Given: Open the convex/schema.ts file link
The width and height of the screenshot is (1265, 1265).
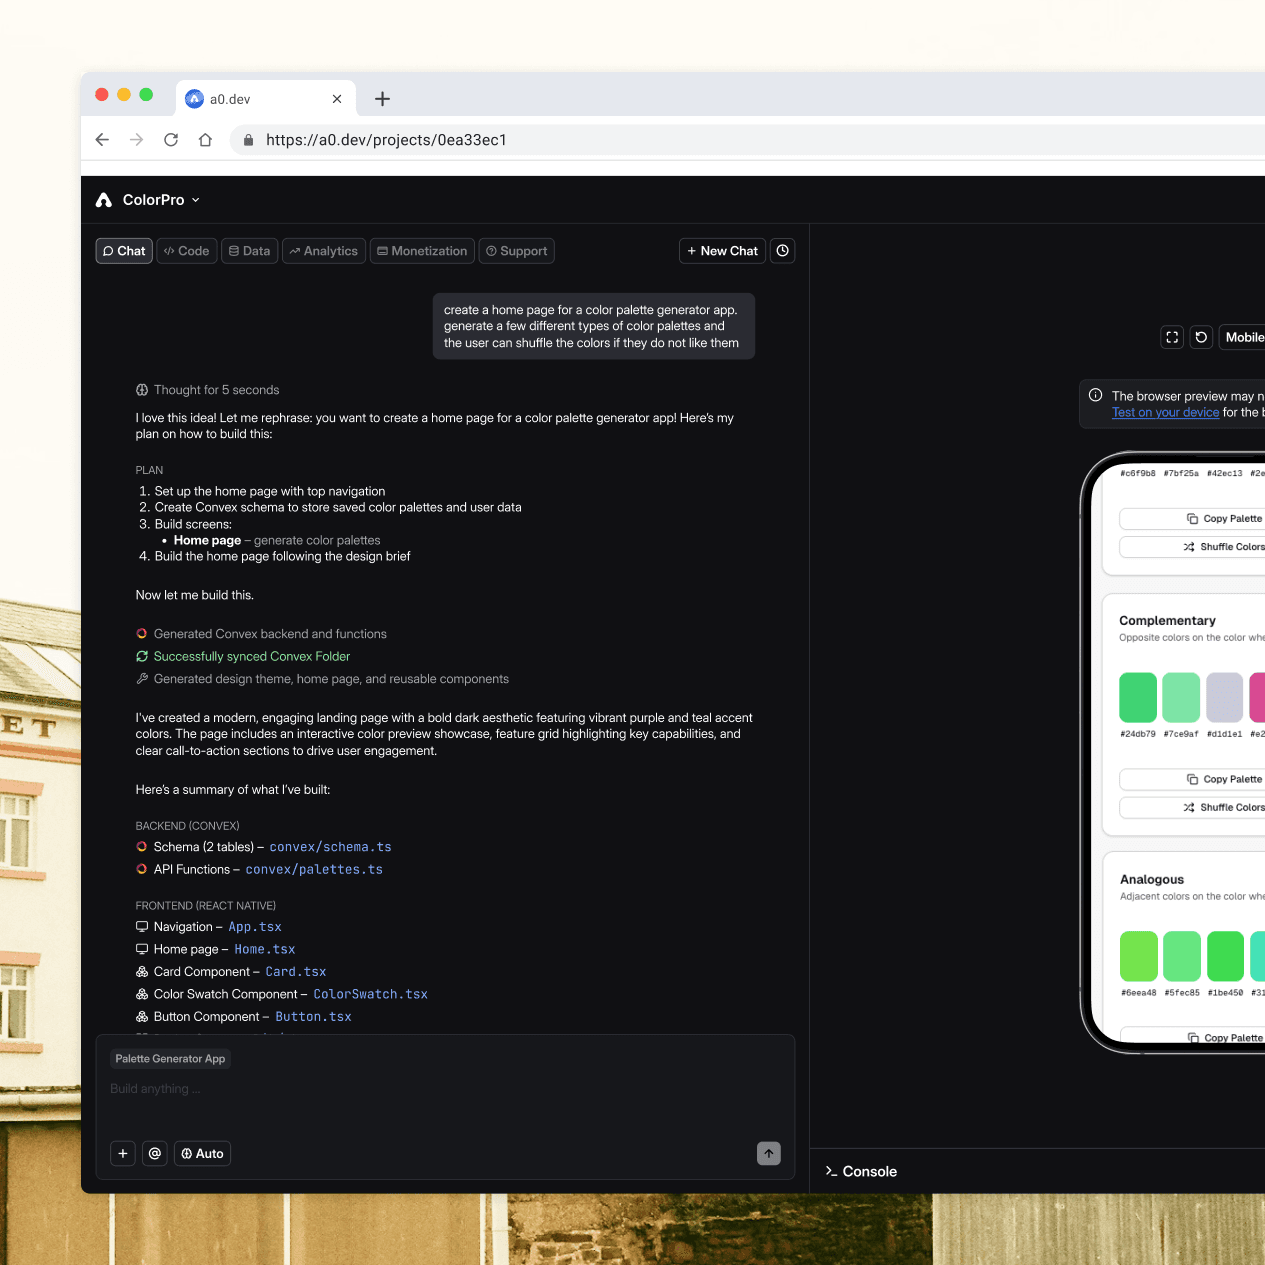Looking at the screenshot, I should point(330,847).
